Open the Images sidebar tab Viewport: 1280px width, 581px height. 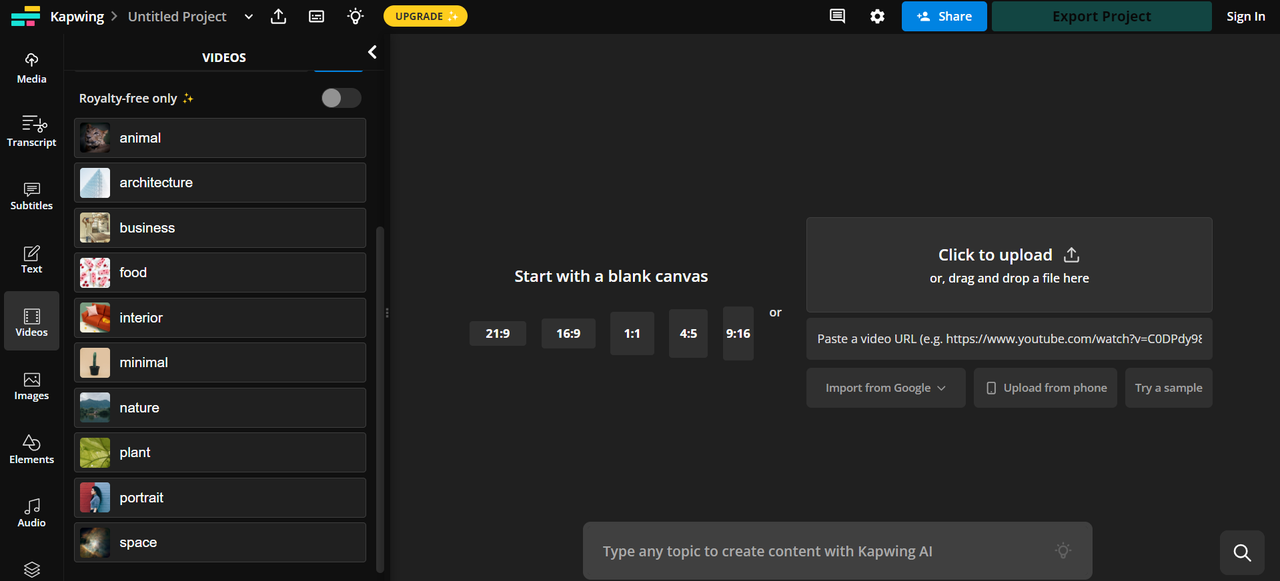click(x=32, y=385)
